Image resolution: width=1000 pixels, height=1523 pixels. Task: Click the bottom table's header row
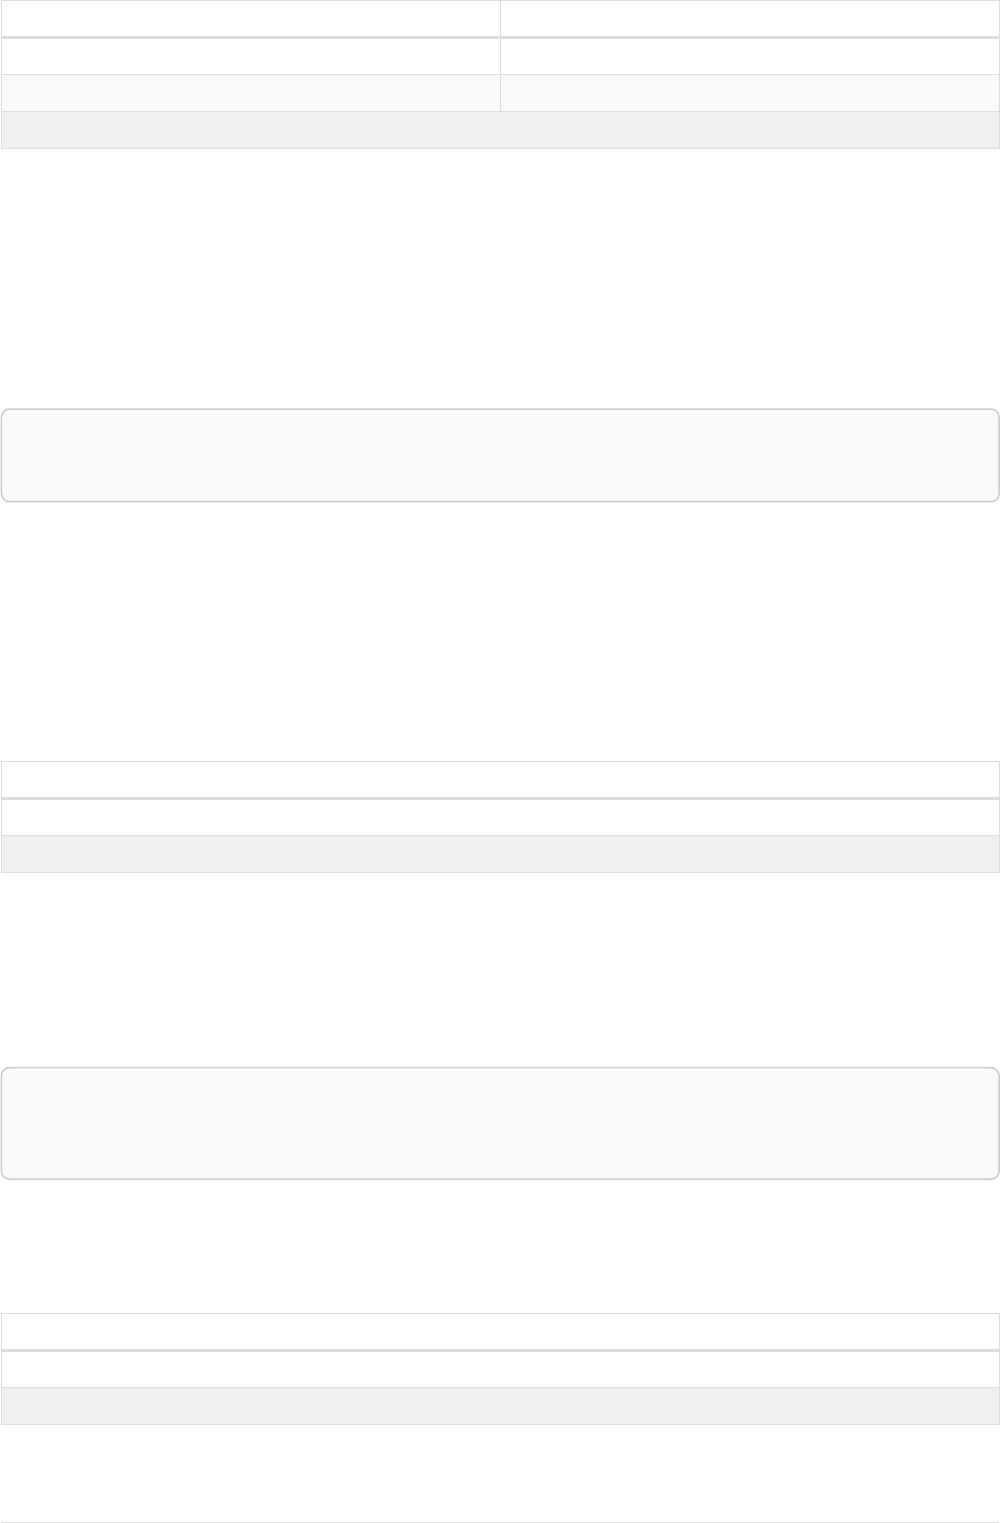pyautogui.click(x=500, y=1331)
